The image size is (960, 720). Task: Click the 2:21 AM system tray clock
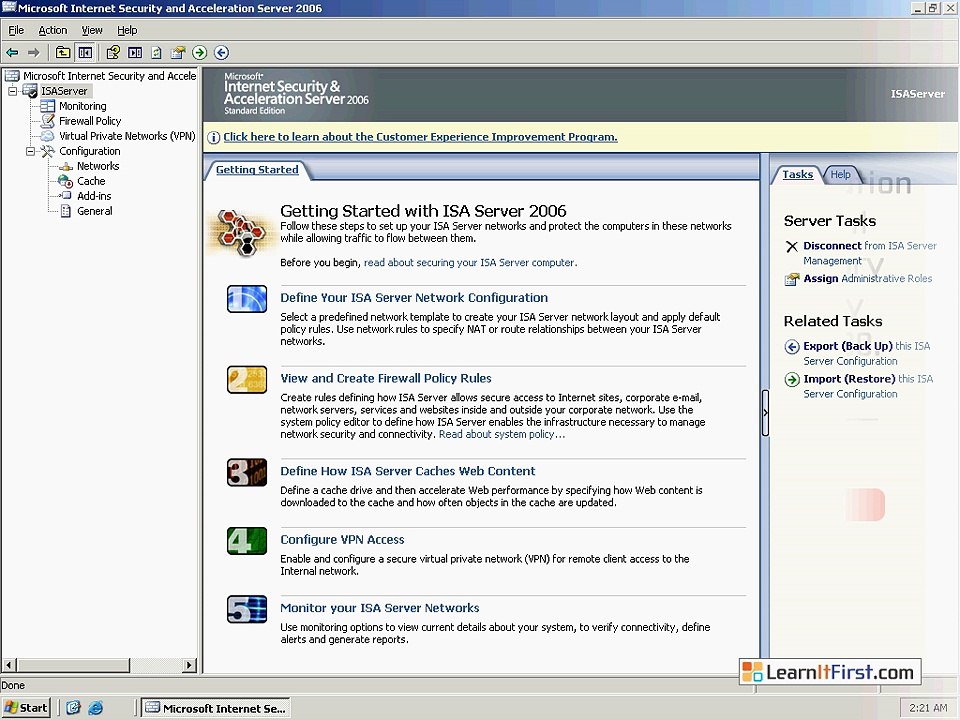point(928,708)
